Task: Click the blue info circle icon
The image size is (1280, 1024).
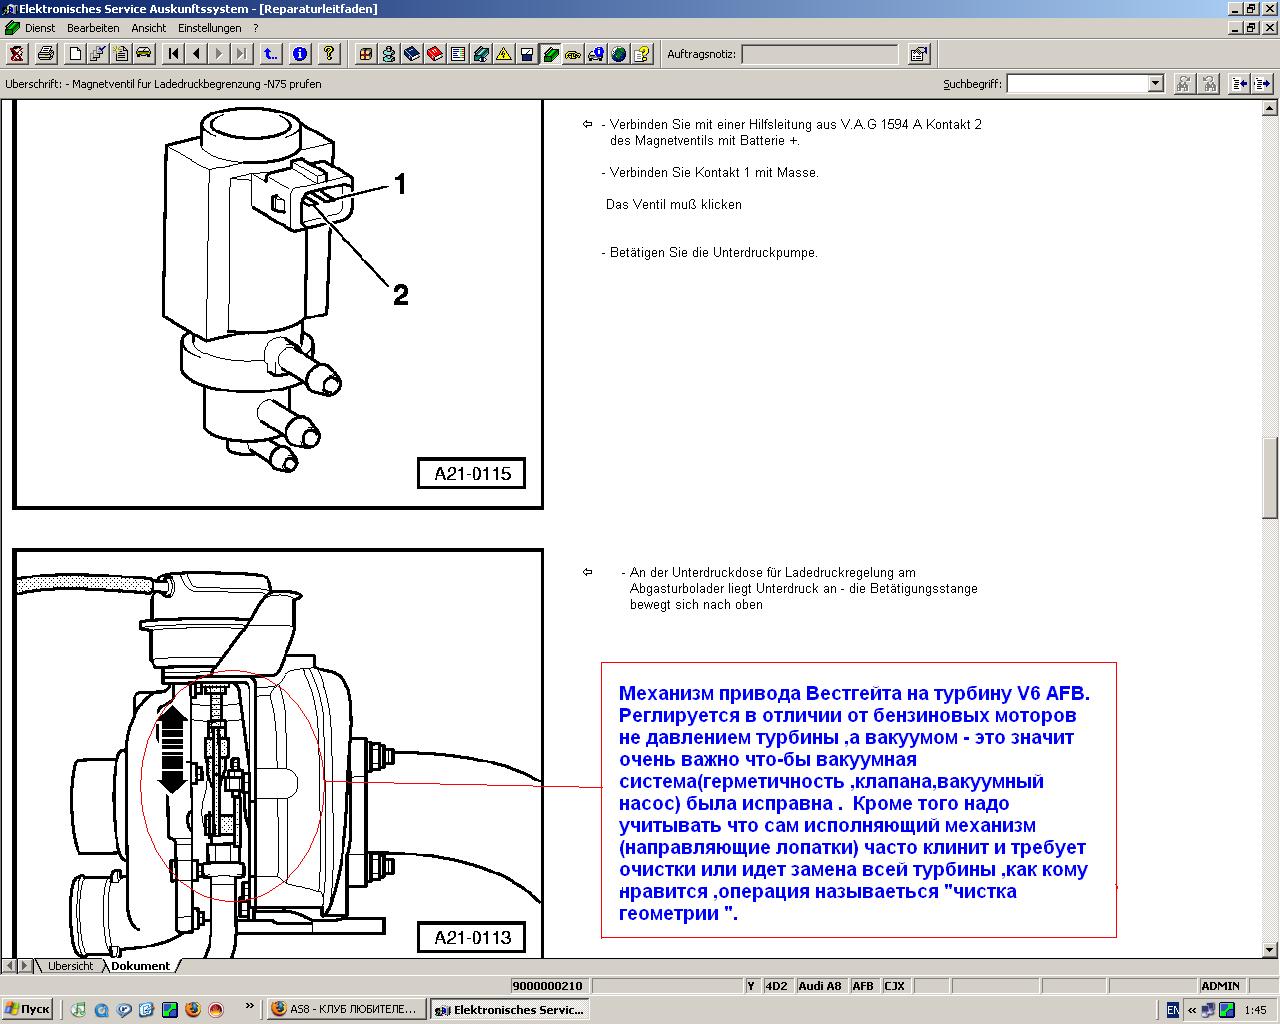Action: 299,54
